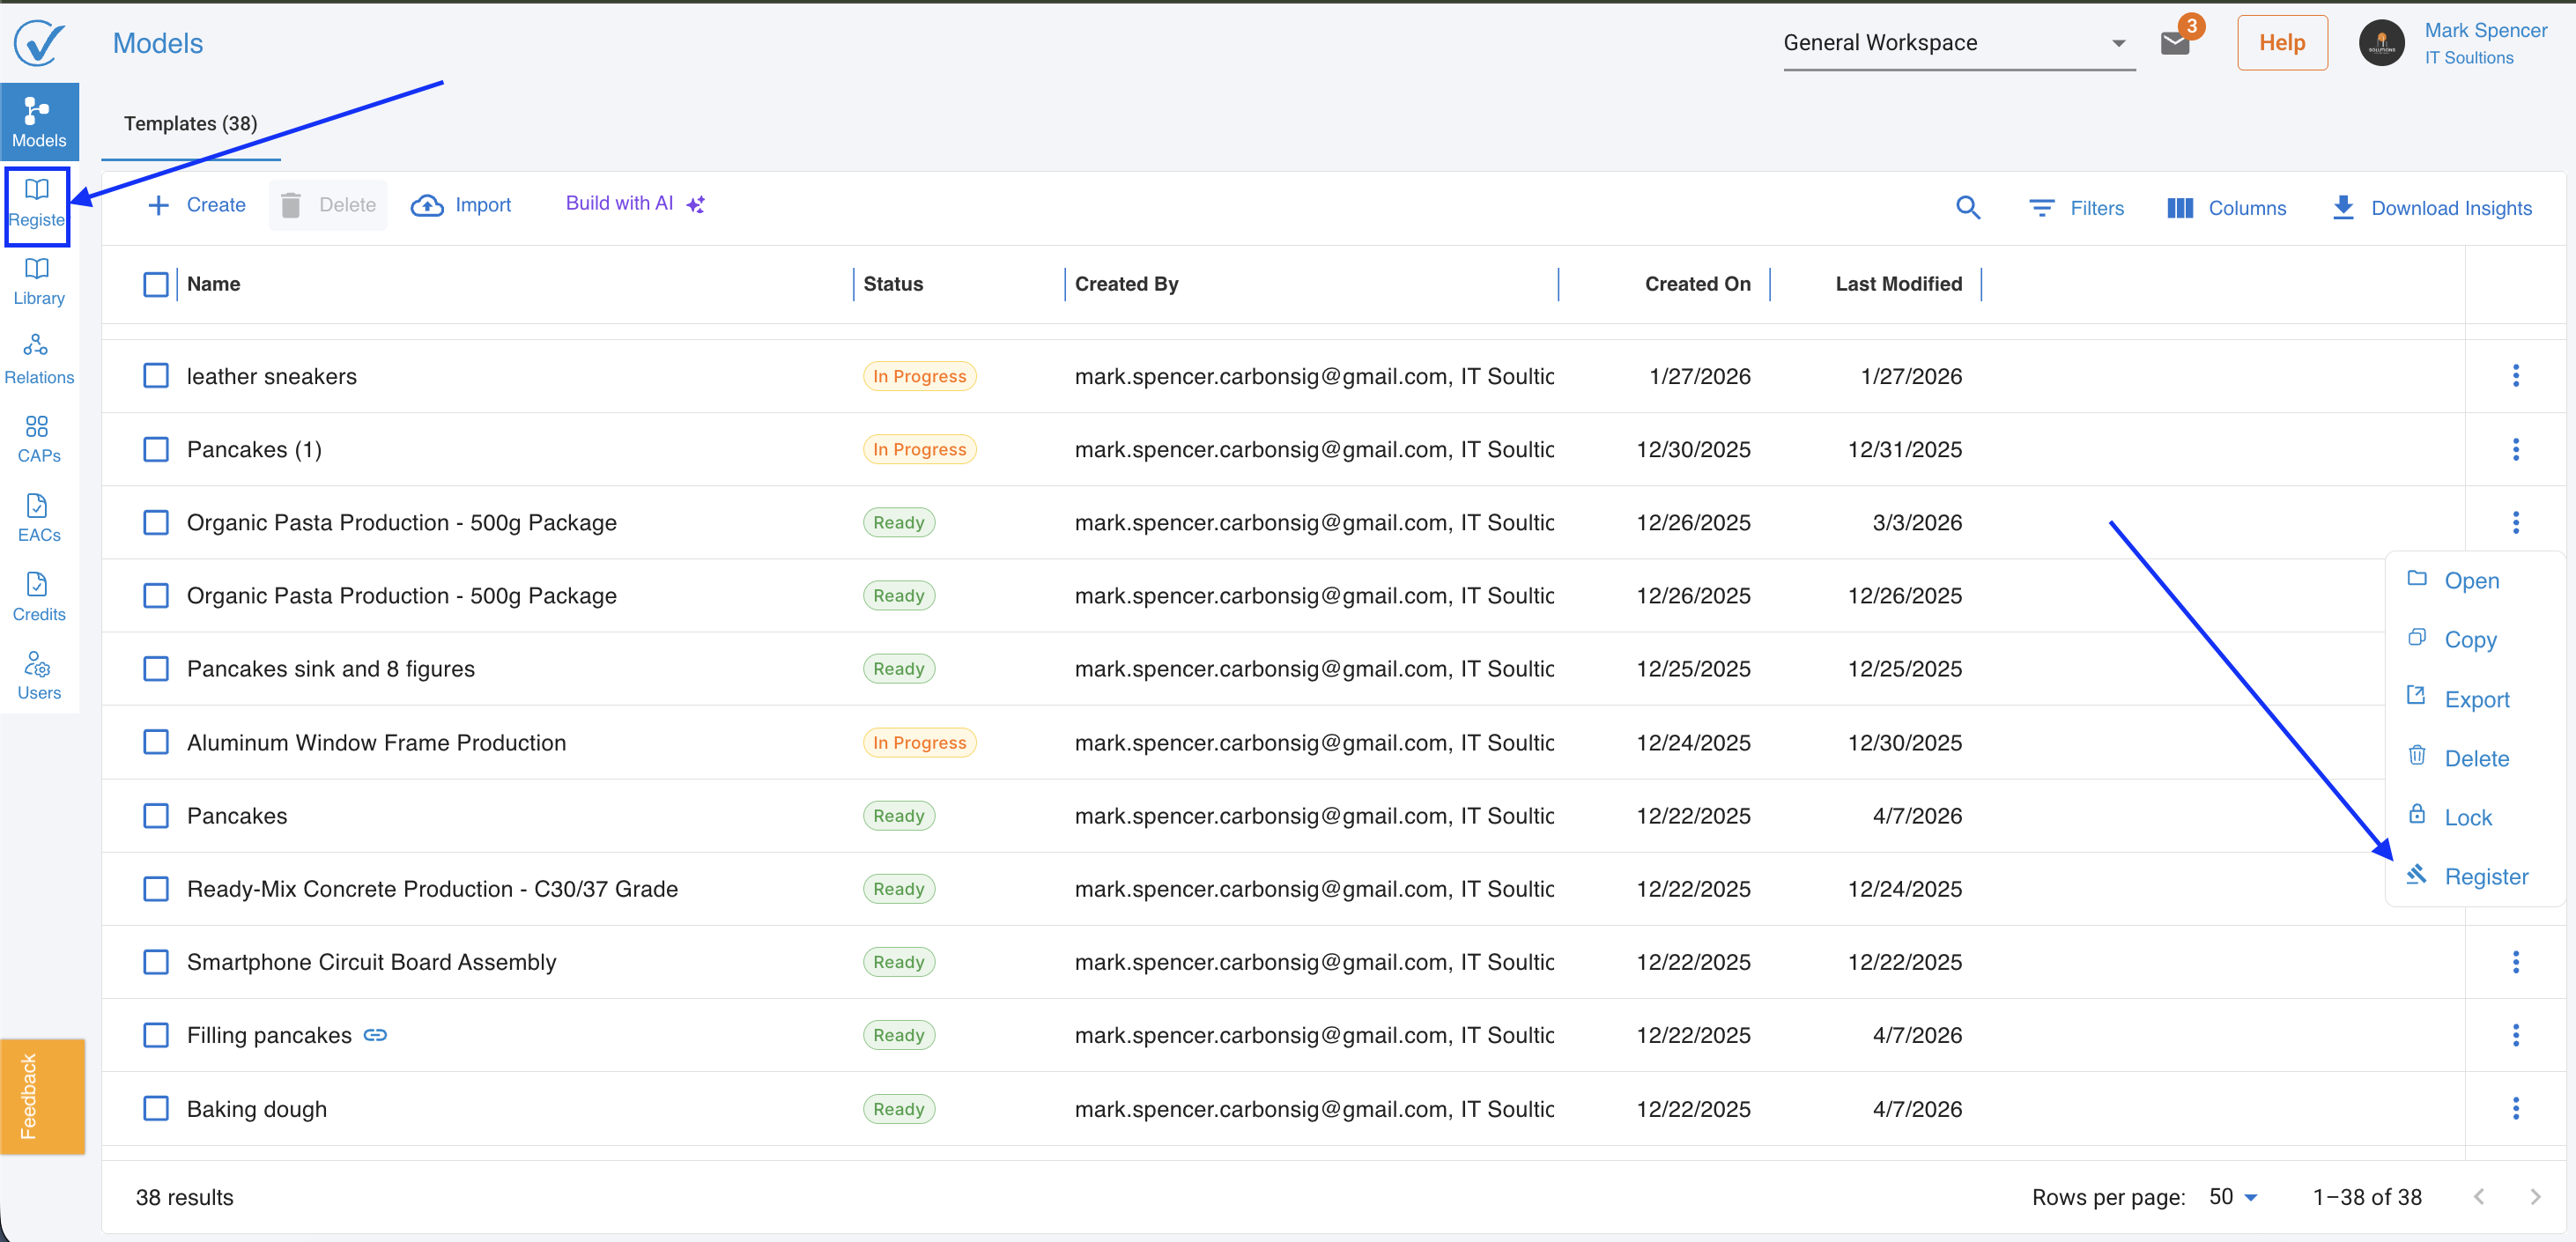Select the Baking dough checkbox
Viewport: 2576px width, 1242px height.
click(156, 1108)
